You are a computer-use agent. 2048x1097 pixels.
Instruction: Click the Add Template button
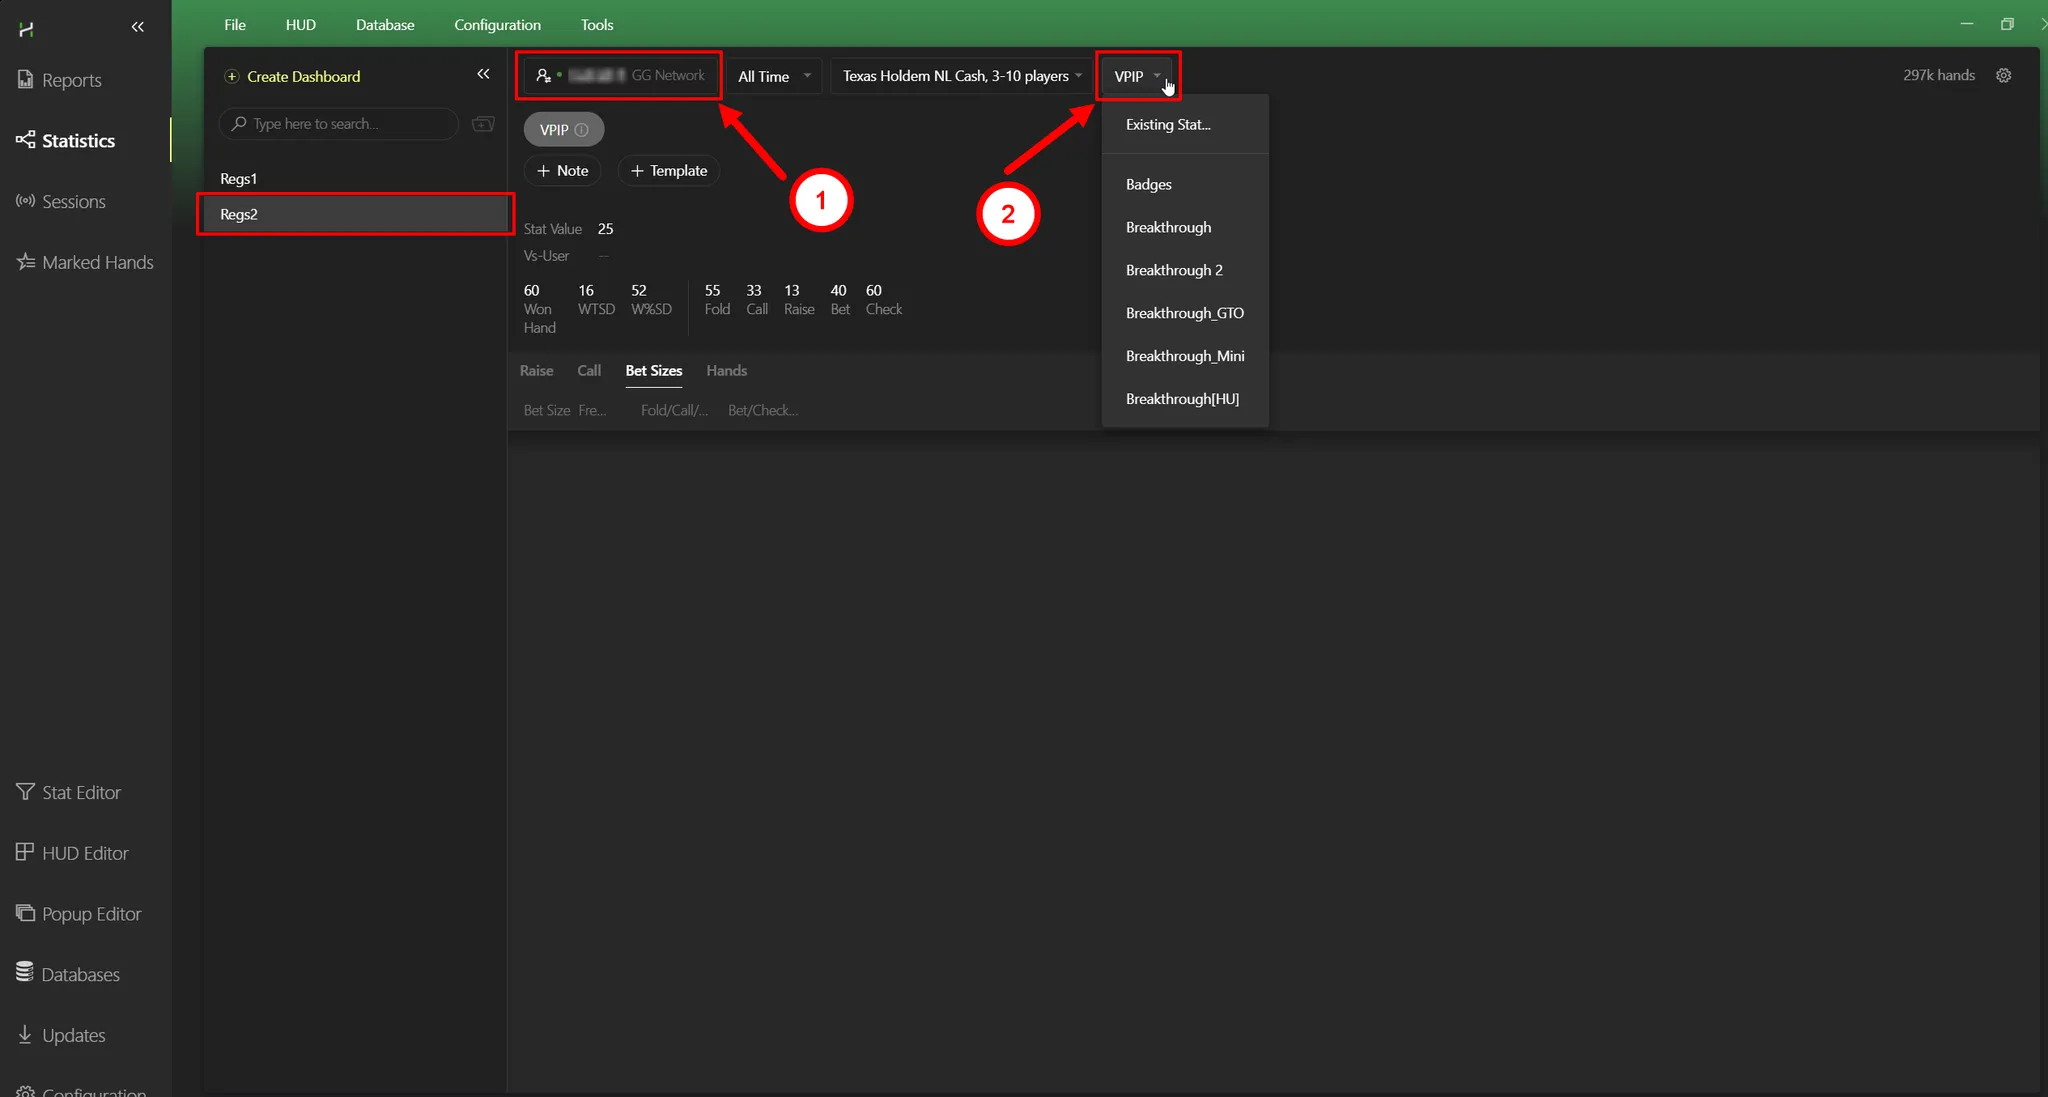(668, 171)
